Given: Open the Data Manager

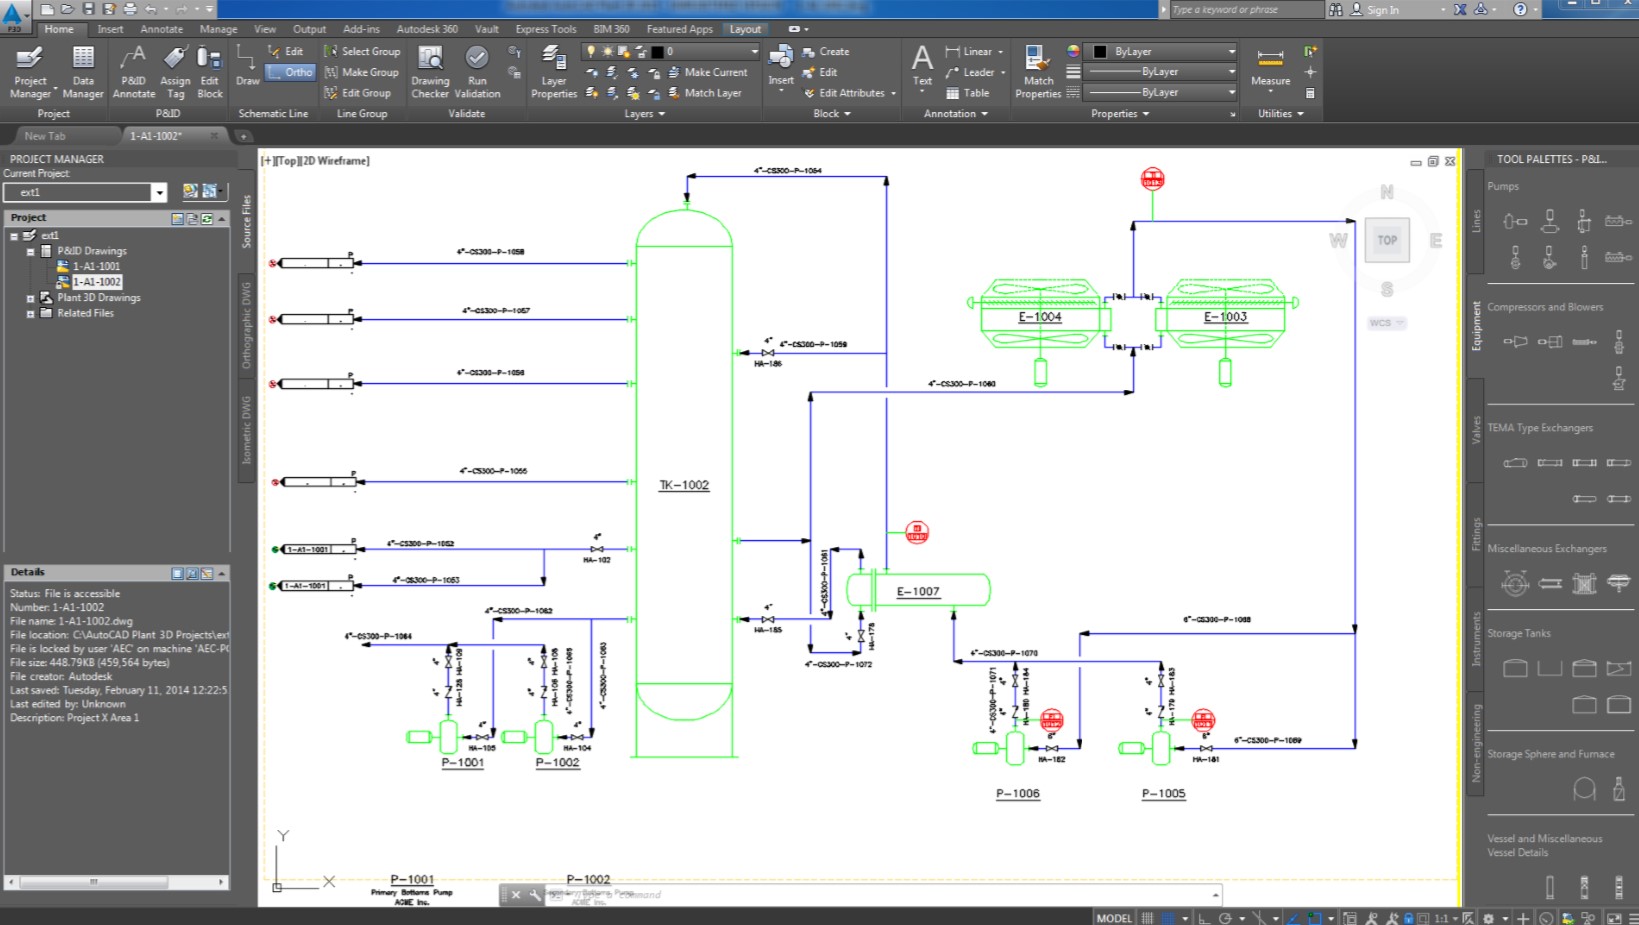Looking at the screenshot, I should [83, 70].
